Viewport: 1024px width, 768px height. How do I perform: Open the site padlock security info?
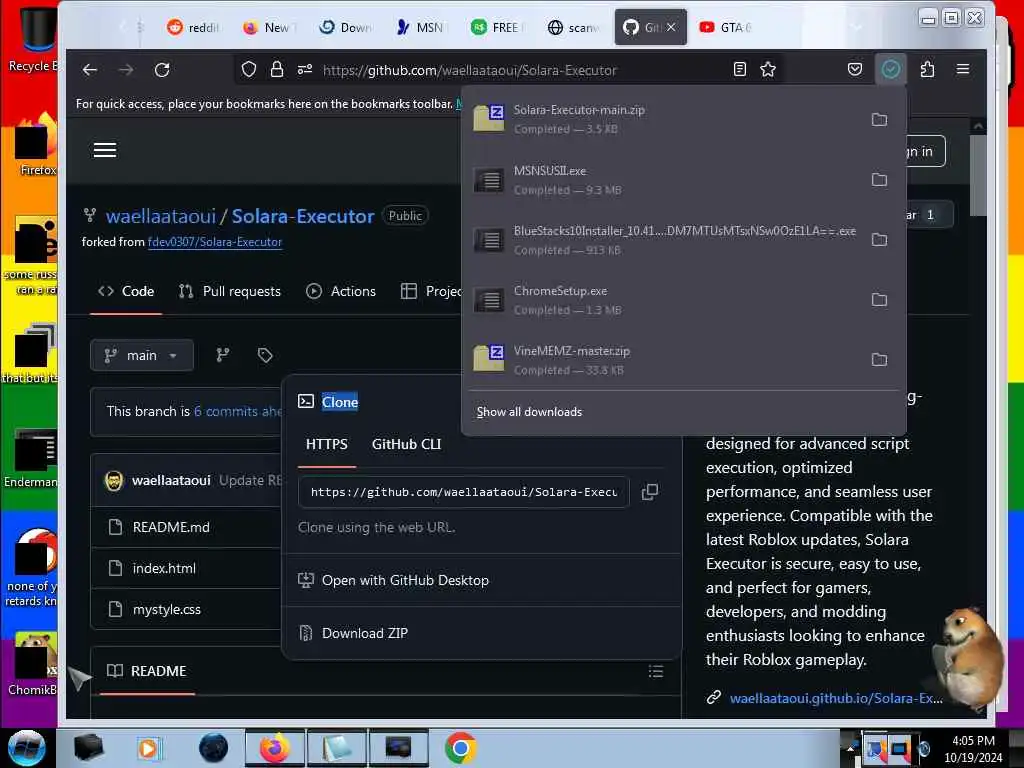click(x=277, y=69)
